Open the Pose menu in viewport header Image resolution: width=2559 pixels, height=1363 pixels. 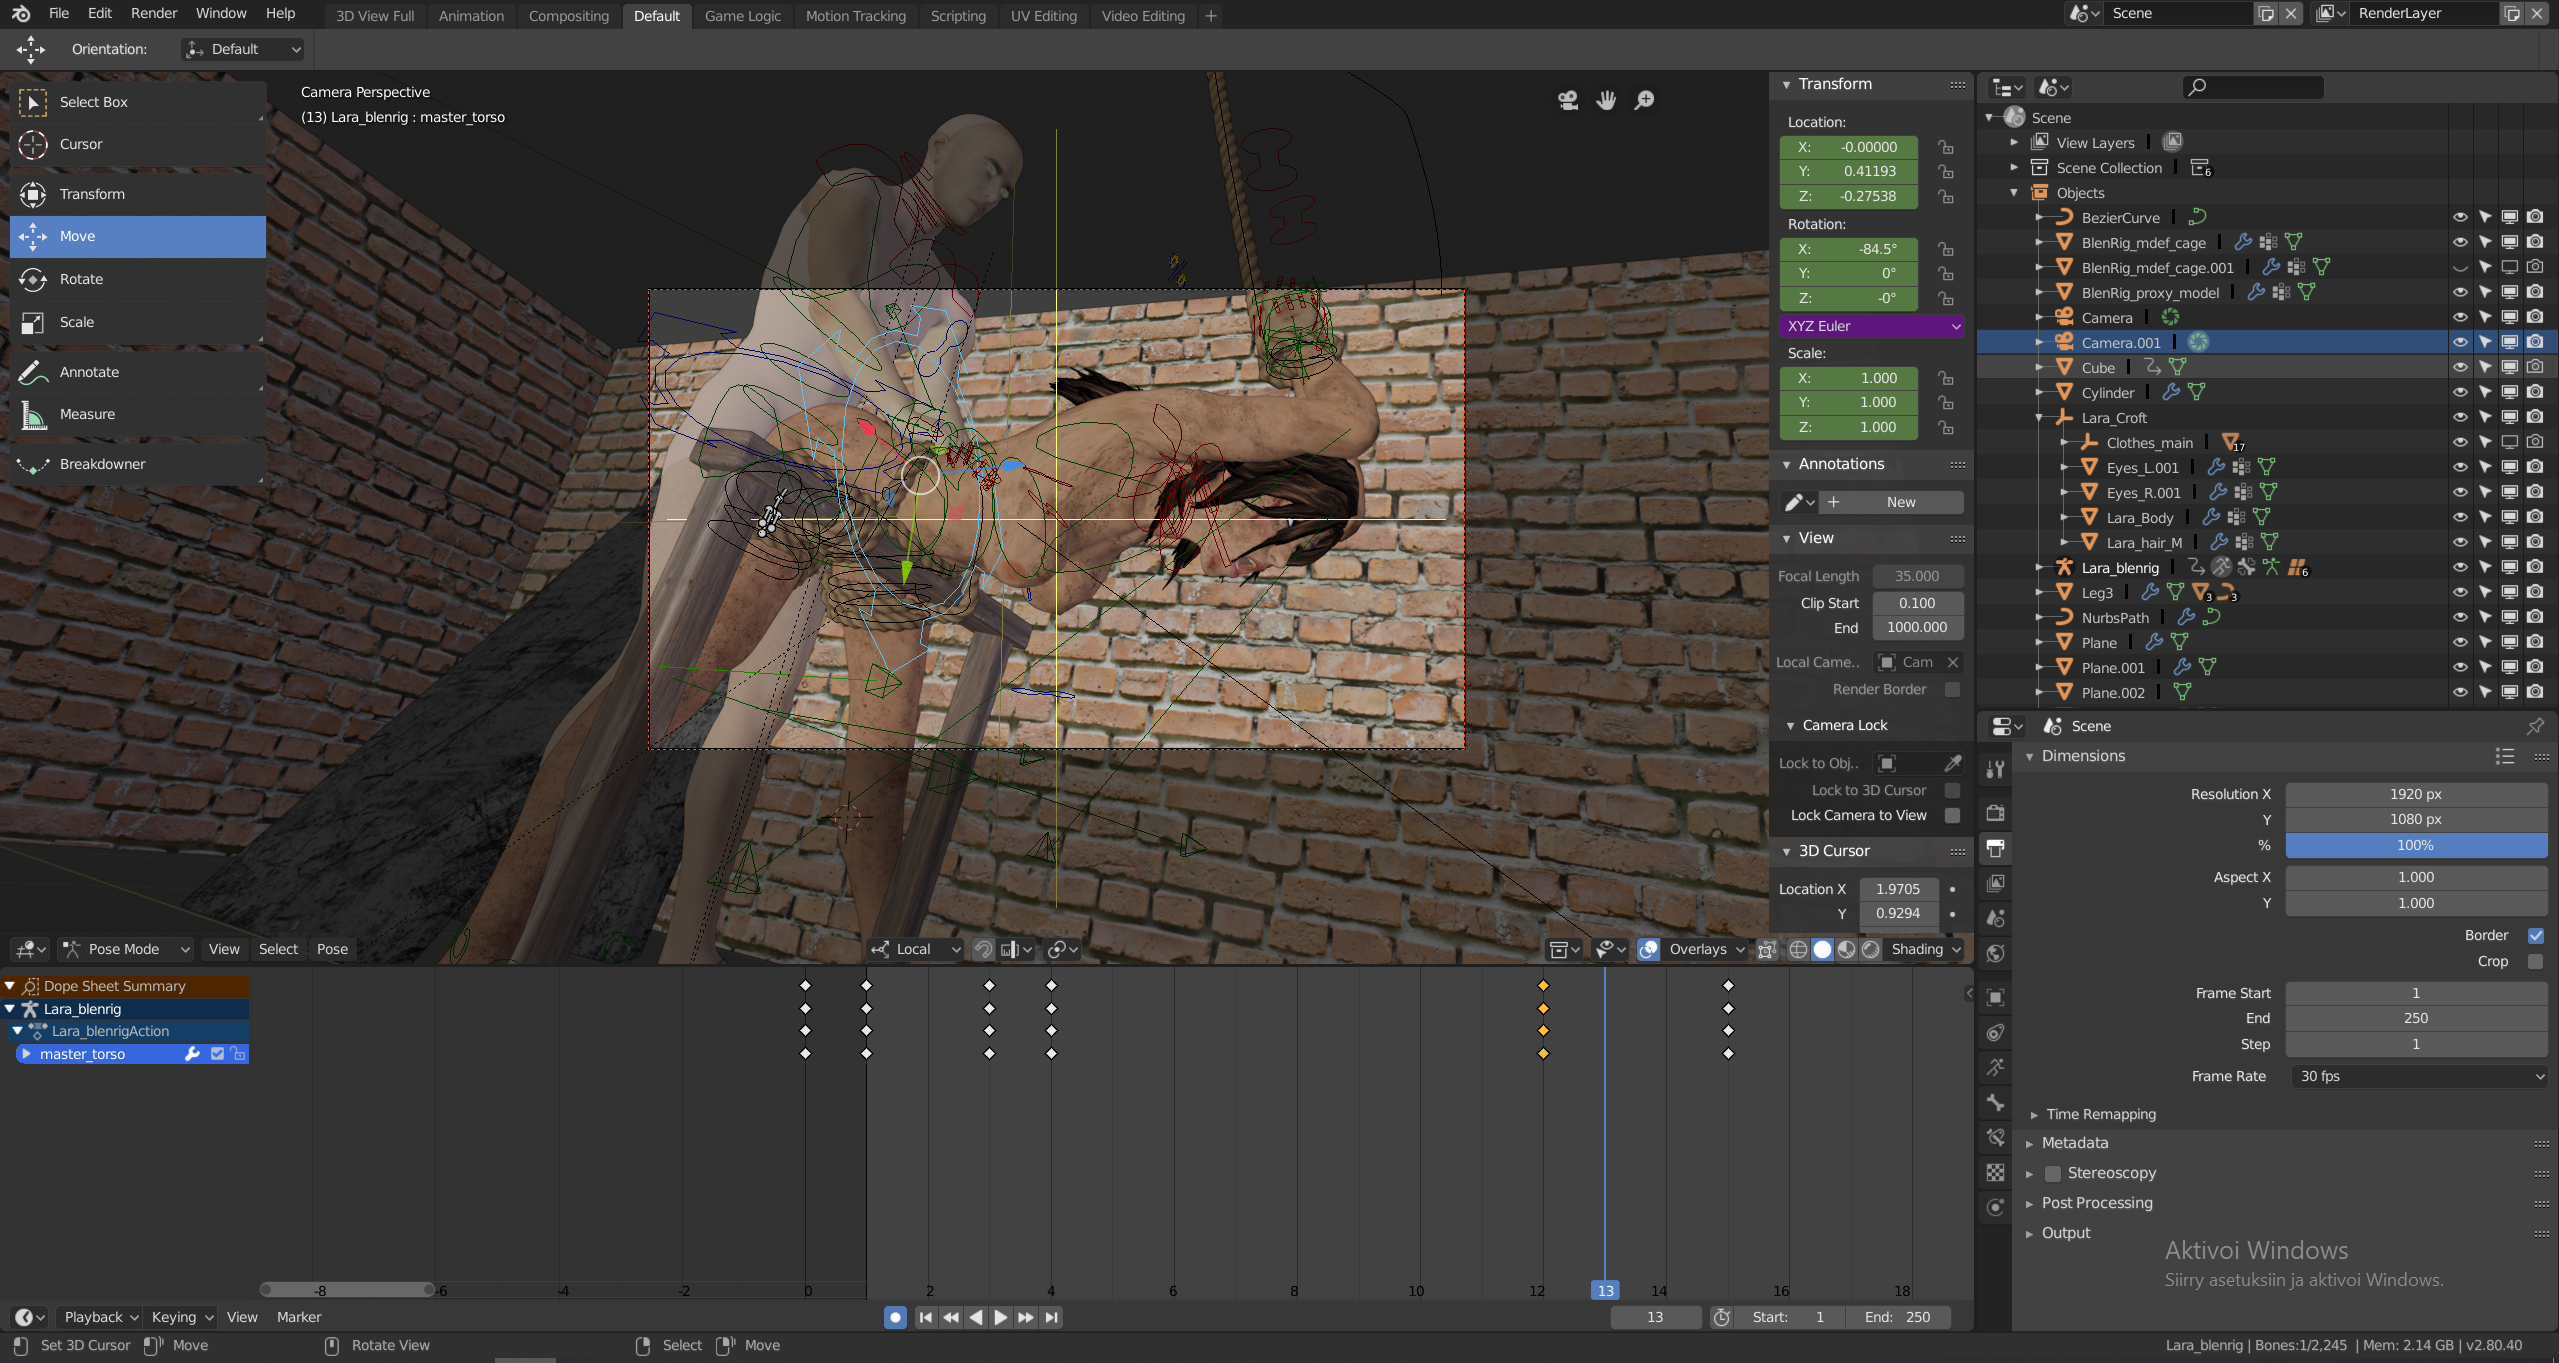click(x=332, y=949)
